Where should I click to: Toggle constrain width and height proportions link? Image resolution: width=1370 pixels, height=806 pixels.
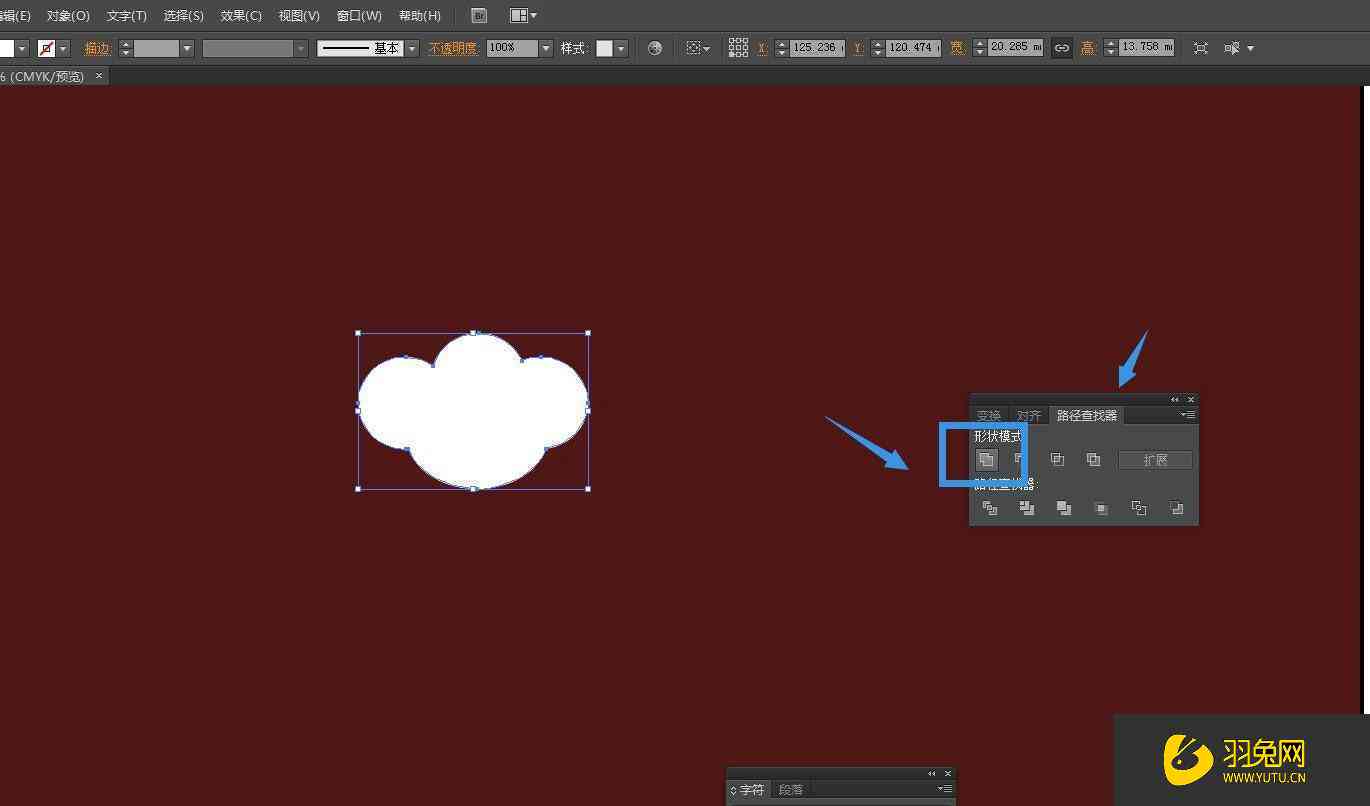(x=1061, y=48)
